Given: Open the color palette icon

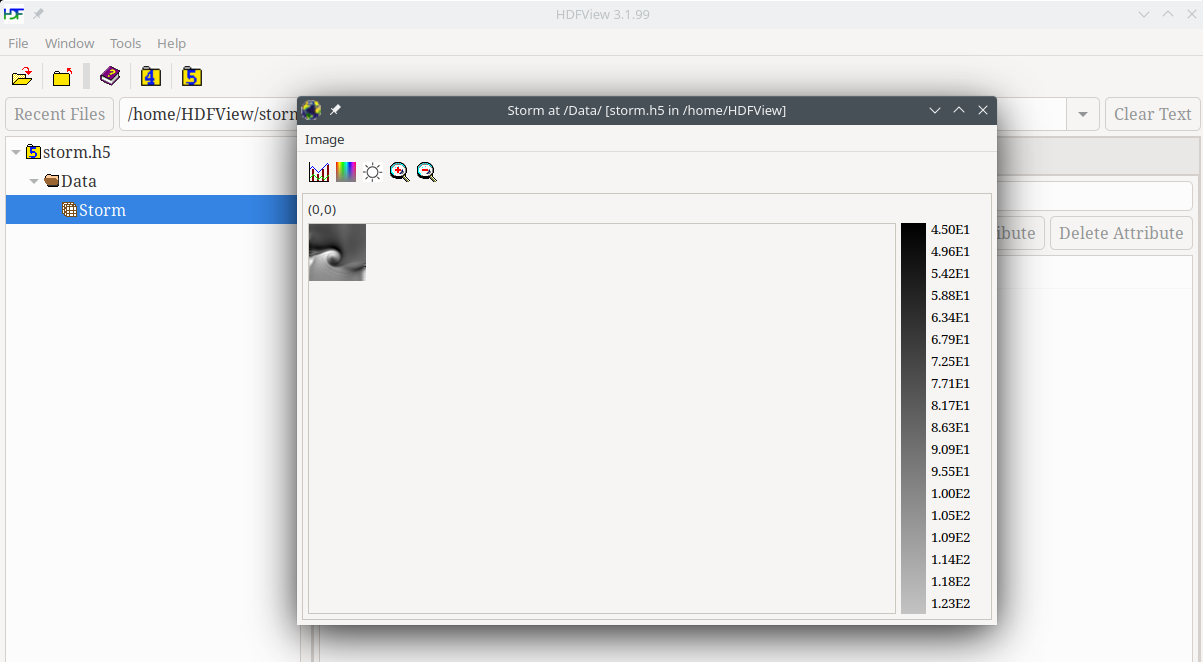Looking at the screenshot, I should coord(346,172).
